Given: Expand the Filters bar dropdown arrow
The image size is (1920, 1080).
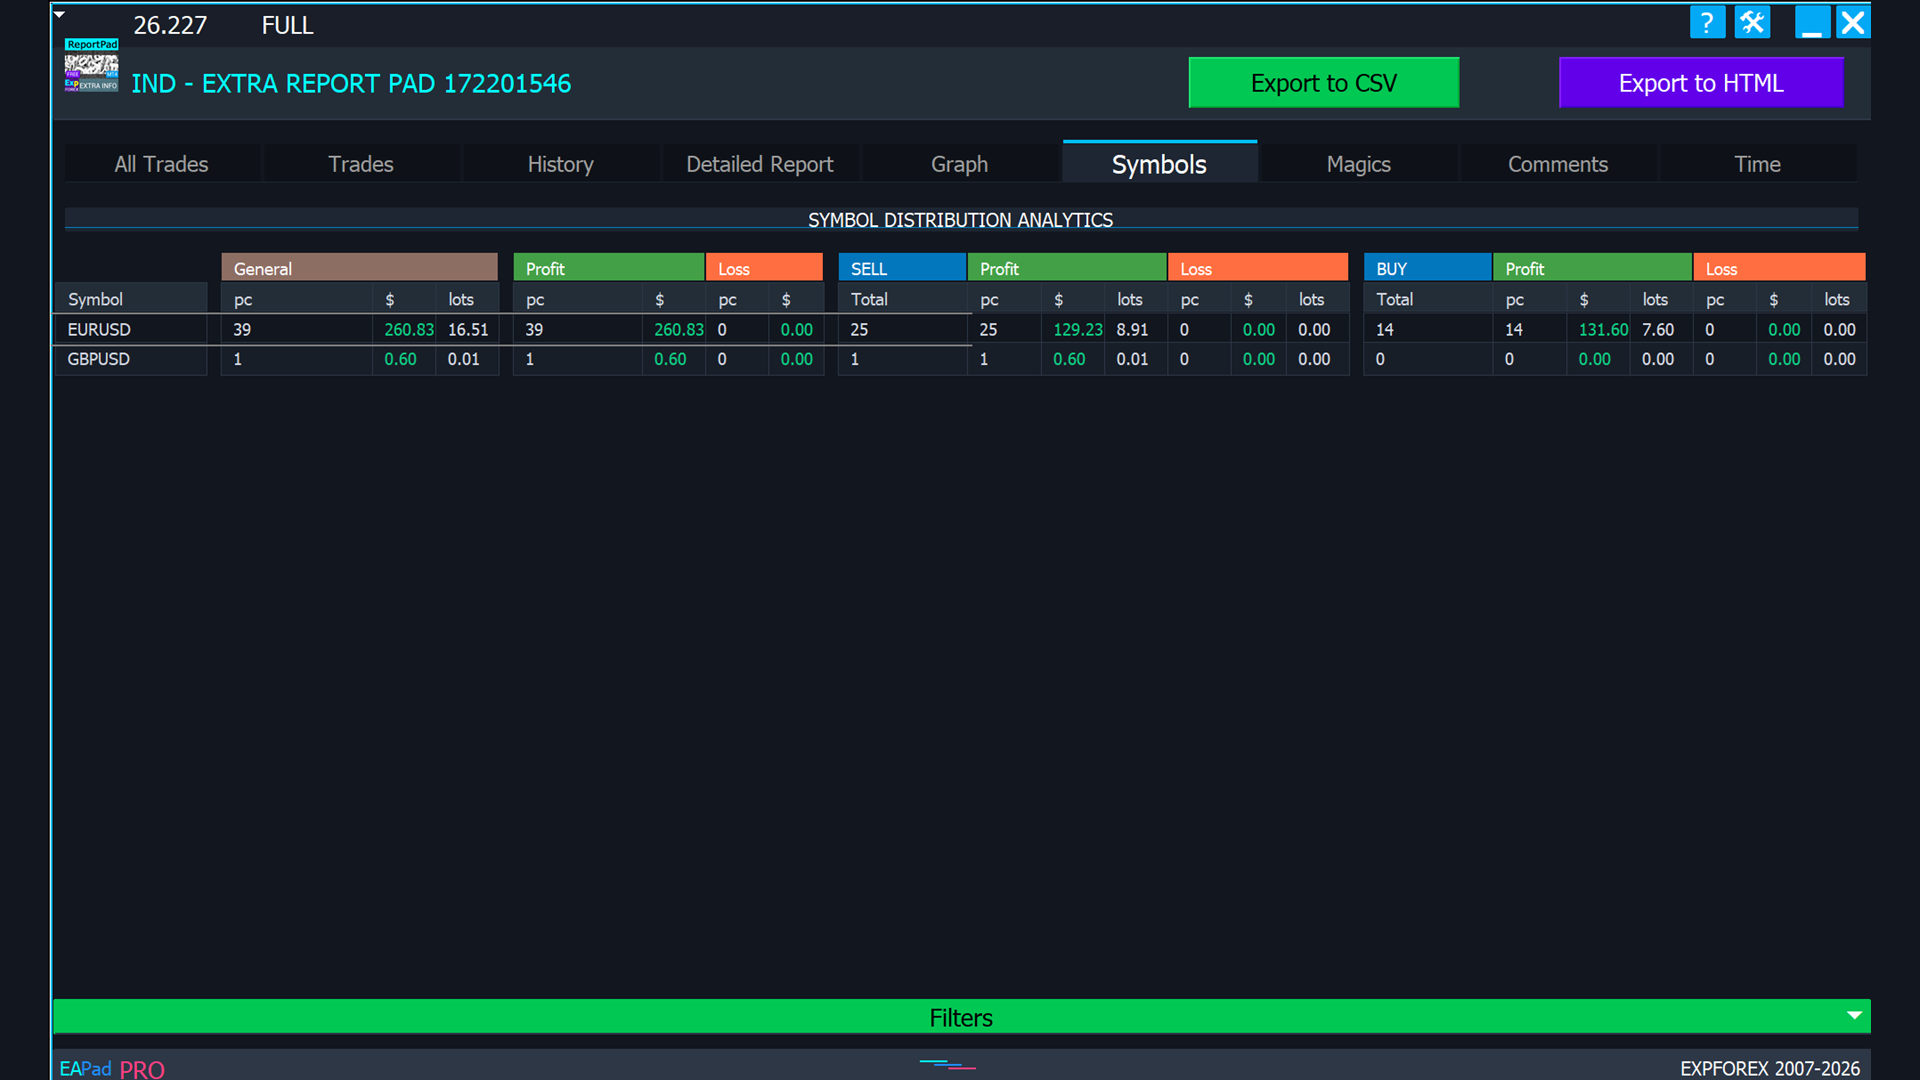Looking at the screenshot, I should pos(1854,1015).
